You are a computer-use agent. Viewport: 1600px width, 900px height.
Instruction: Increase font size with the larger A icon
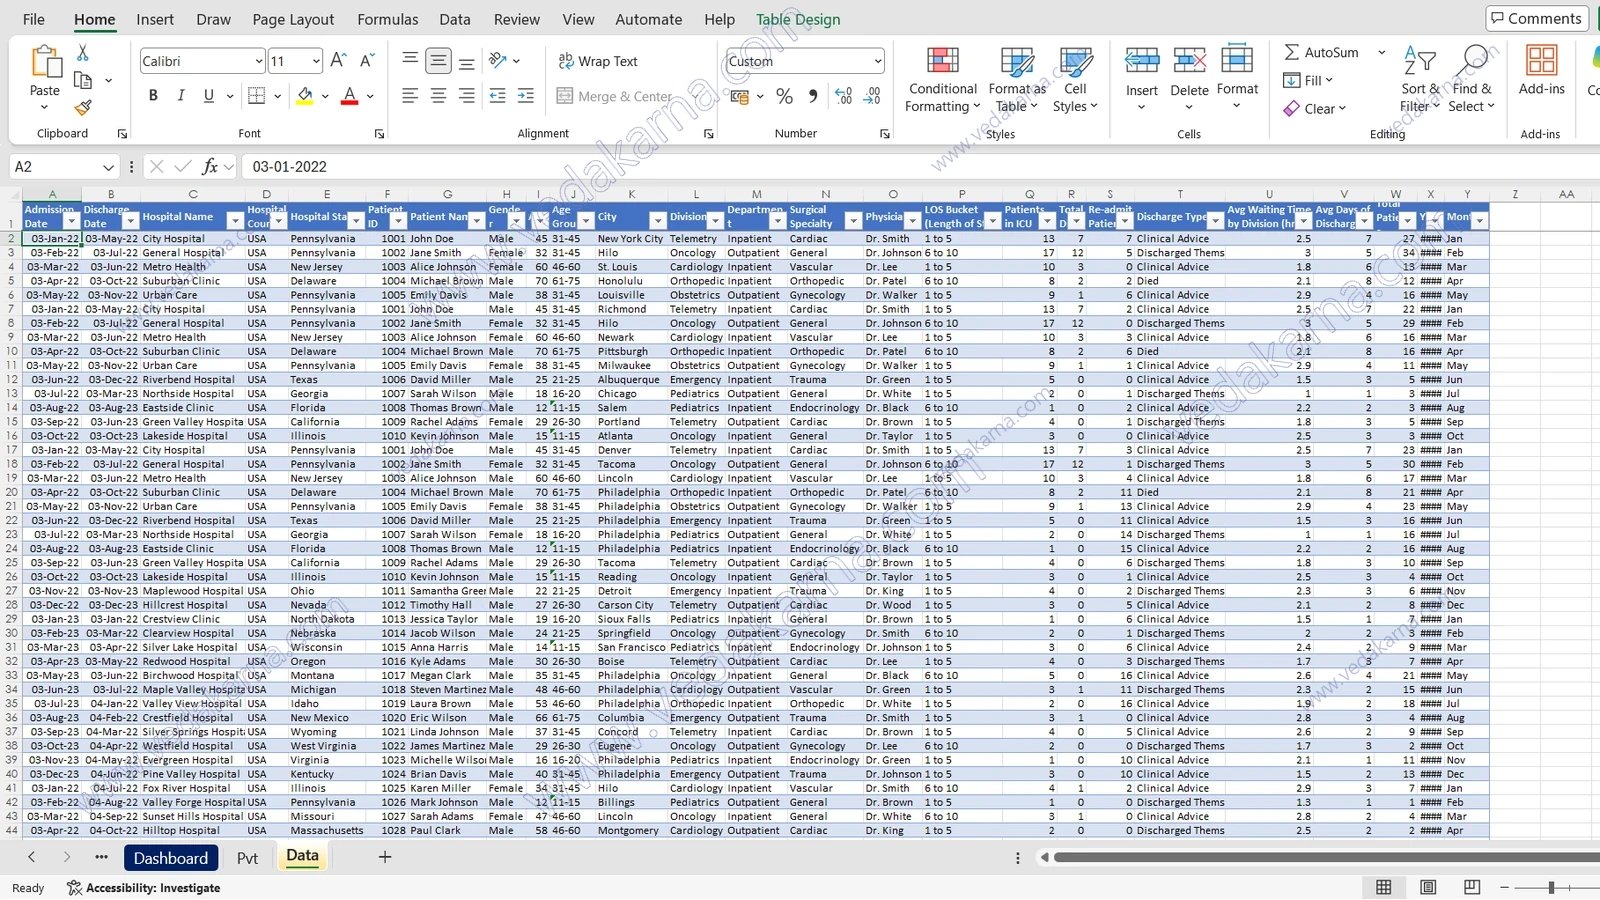[x=338, y=61]
